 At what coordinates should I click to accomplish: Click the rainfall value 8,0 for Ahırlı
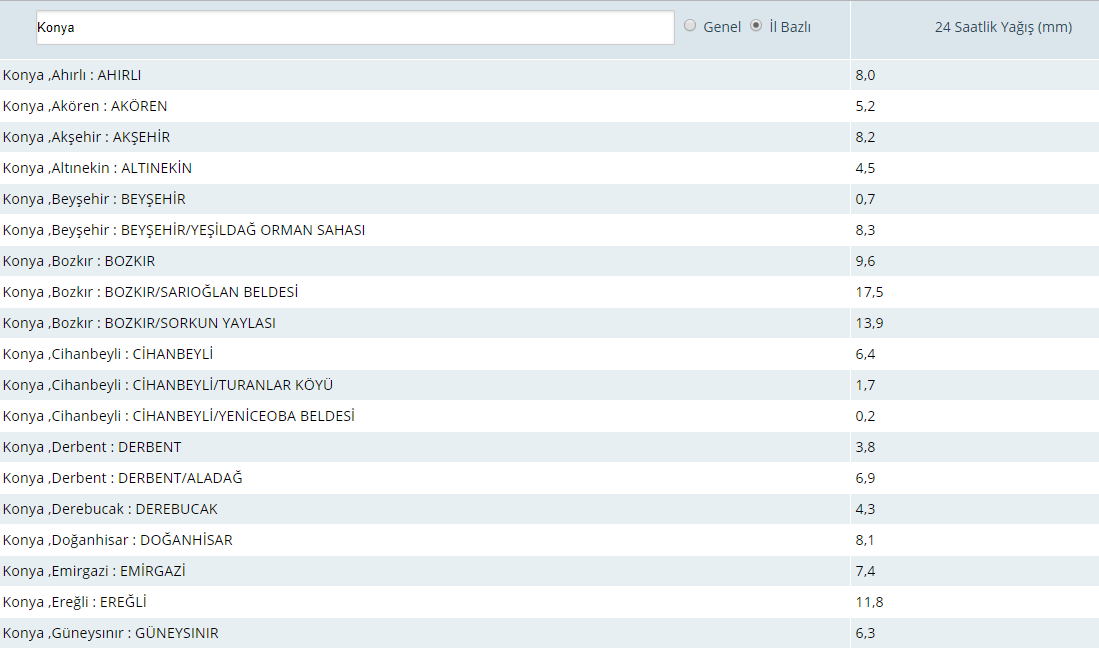pyautogui.click(x=865, y=75)
